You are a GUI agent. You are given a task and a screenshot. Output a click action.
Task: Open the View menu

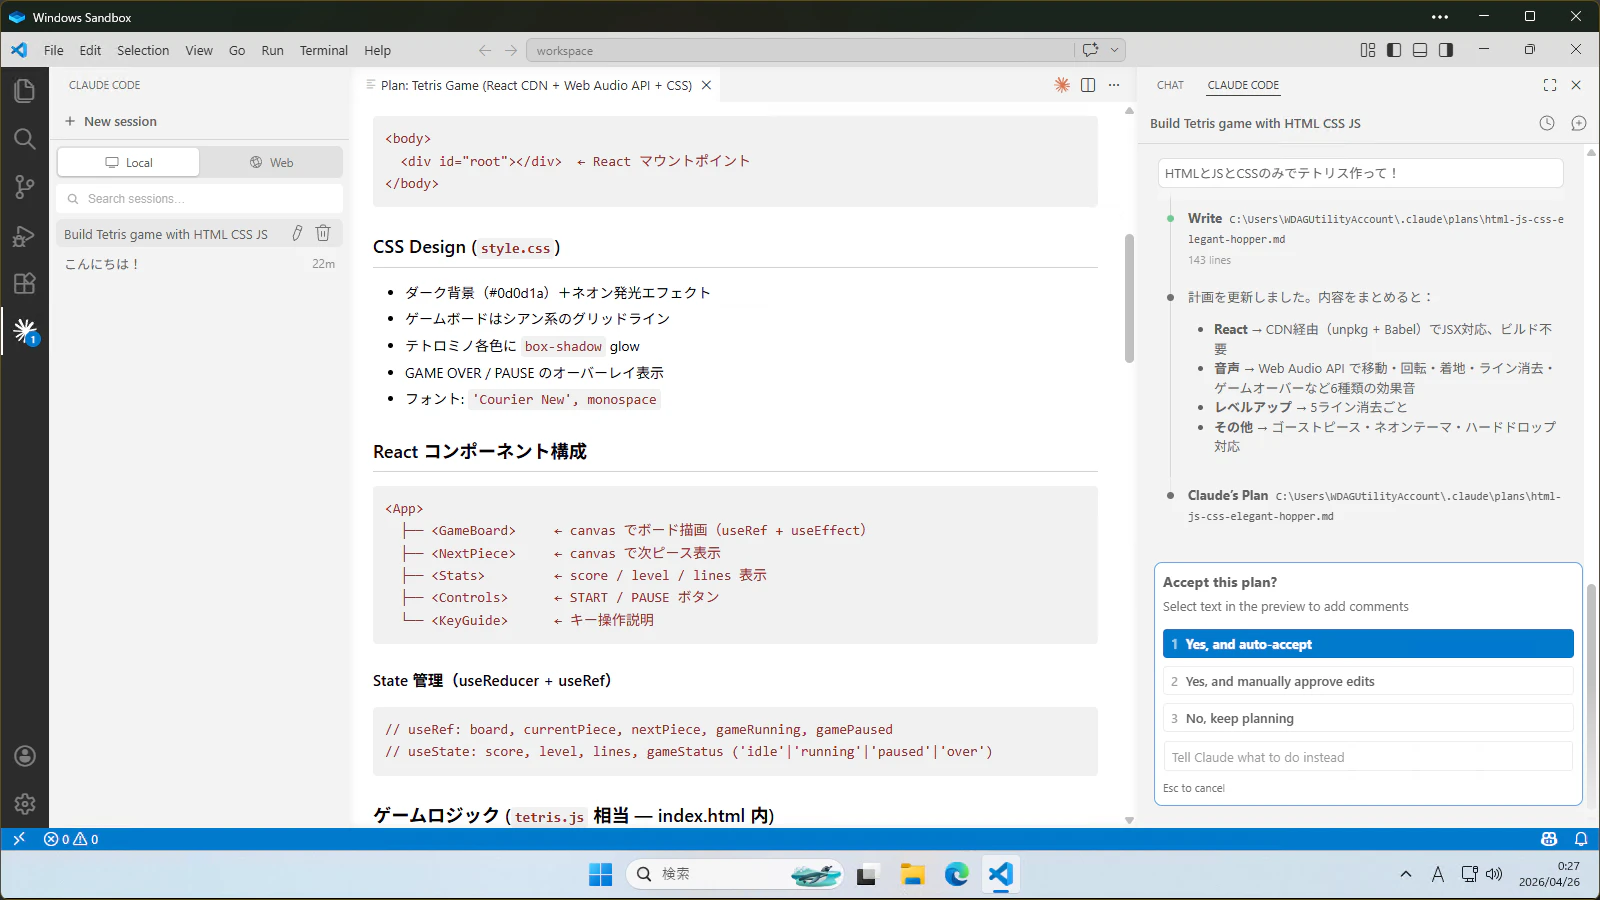pyautogui.click(x=199, y=50)
